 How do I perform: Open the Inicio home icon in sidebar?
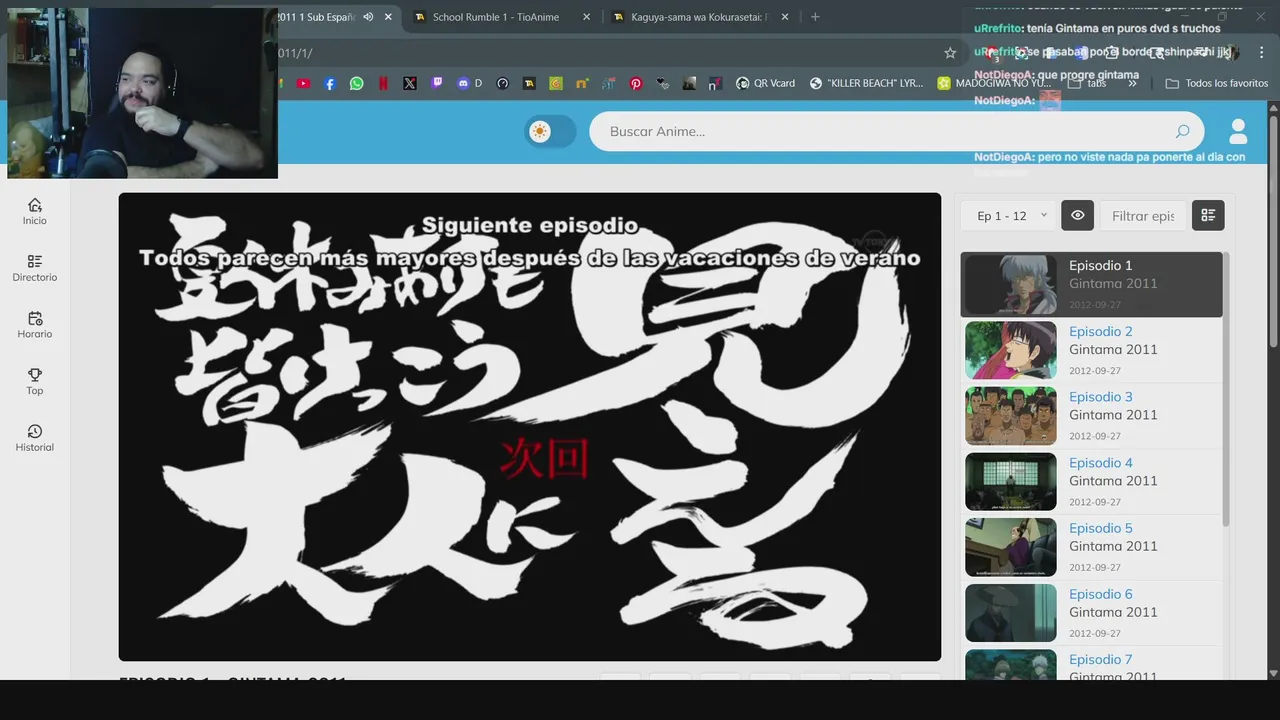[x=35, y=204]
